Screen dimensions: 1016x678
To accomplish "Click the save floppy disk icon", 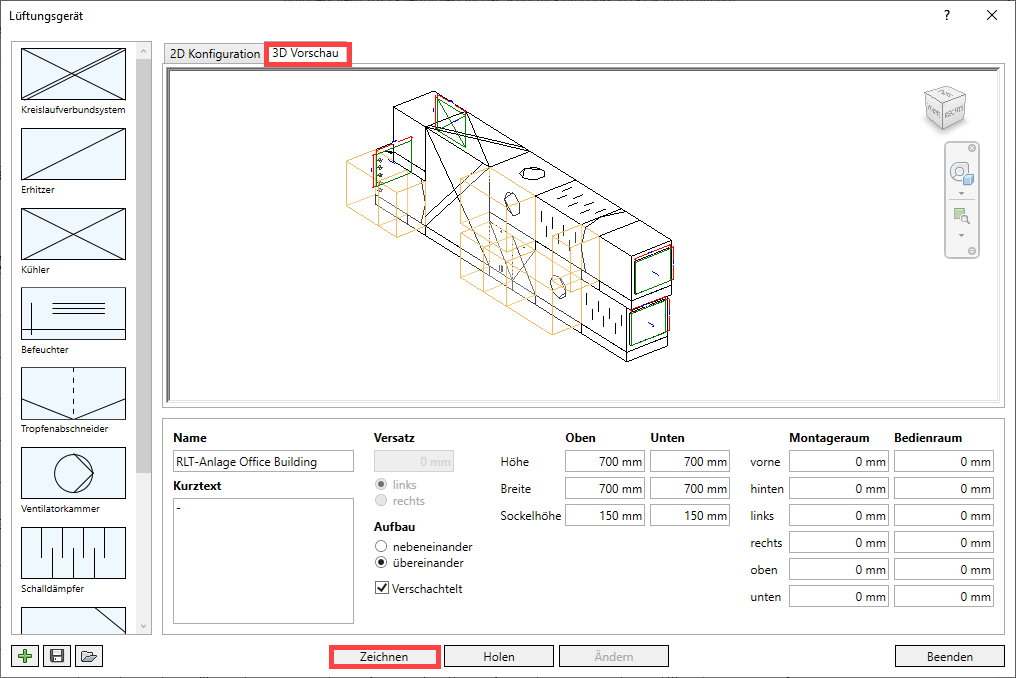I will [x=57, y=656].
